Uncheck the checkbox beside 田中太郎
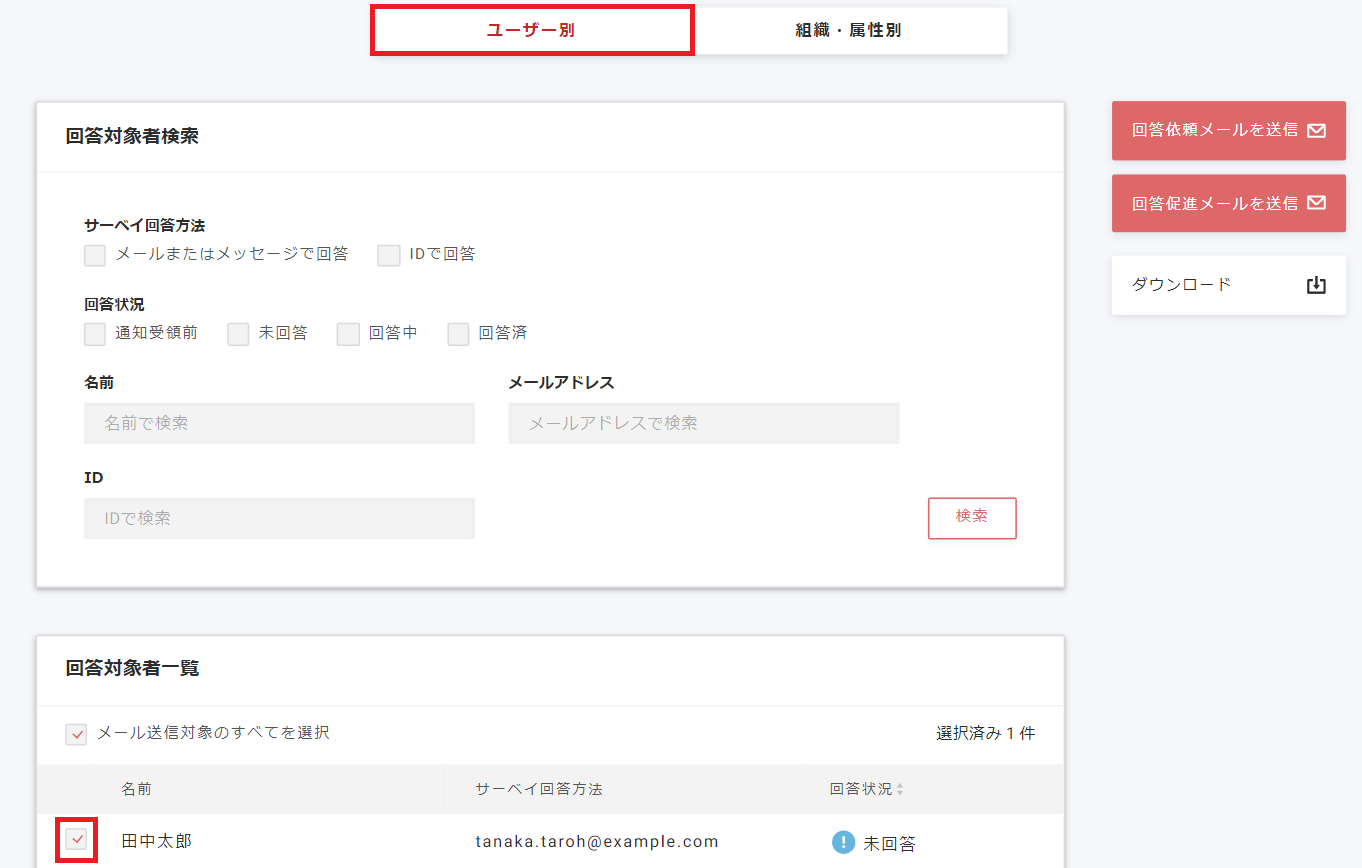 76,840
